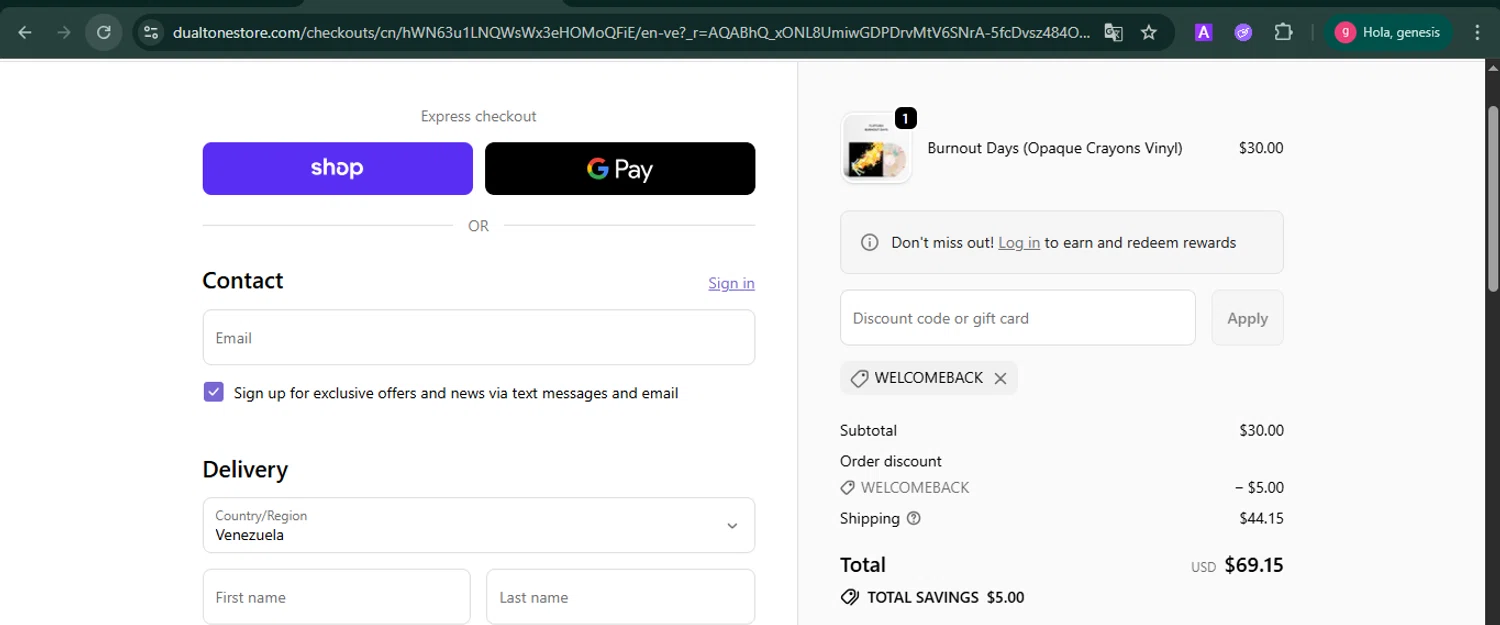Click the $44.15 shipping cost
This screenshot has width=1500, height=625.
point(1261,518)
